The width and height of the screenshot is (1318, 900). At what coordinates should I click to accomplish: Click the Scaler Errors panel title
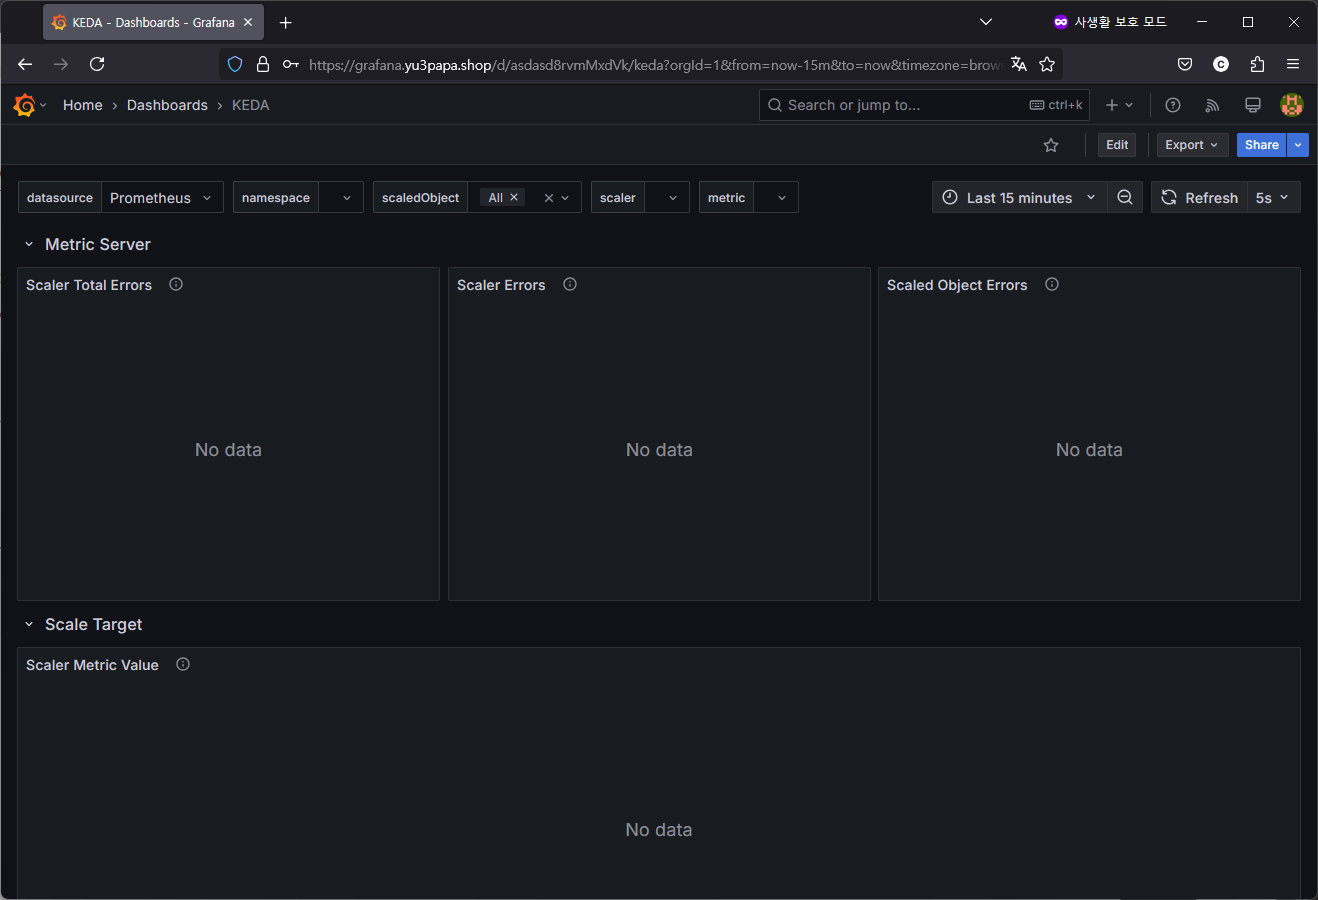(x=501, y=285)
